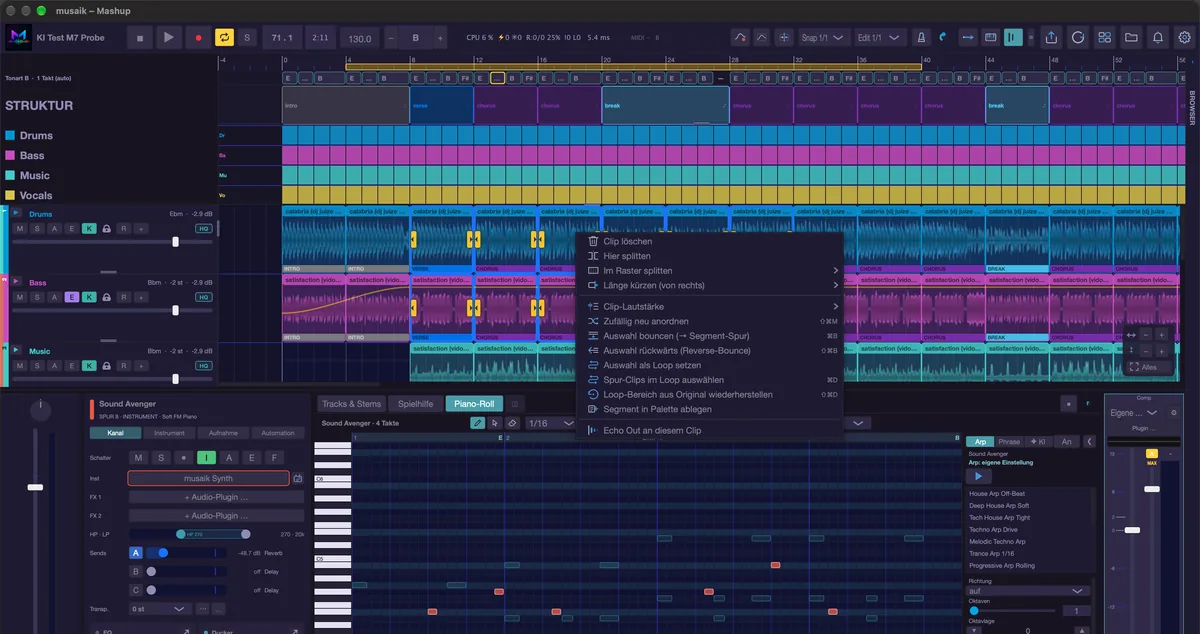Choose 'Clip löschen' from context menu

[x=627, y=241]
